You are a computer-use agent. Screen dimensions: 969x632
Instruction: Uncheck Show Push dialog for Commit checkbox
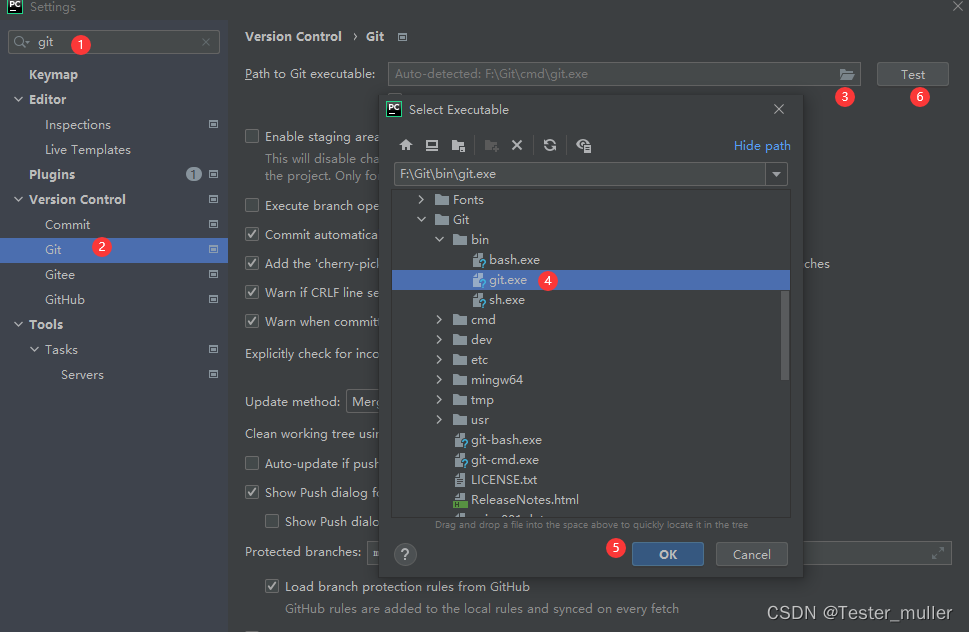[252, 492]
